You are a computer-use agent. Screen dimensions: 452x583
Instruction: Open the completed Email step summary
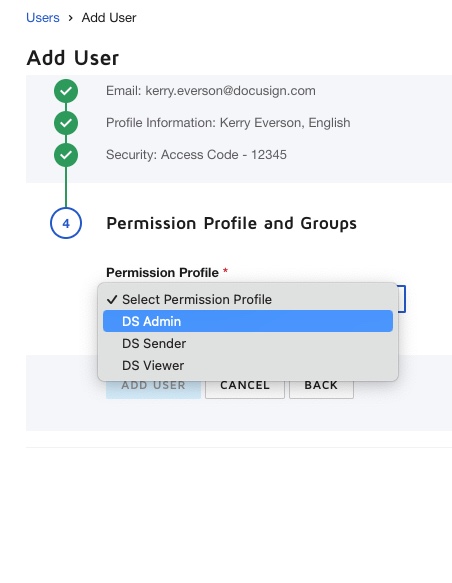point(211,91)
